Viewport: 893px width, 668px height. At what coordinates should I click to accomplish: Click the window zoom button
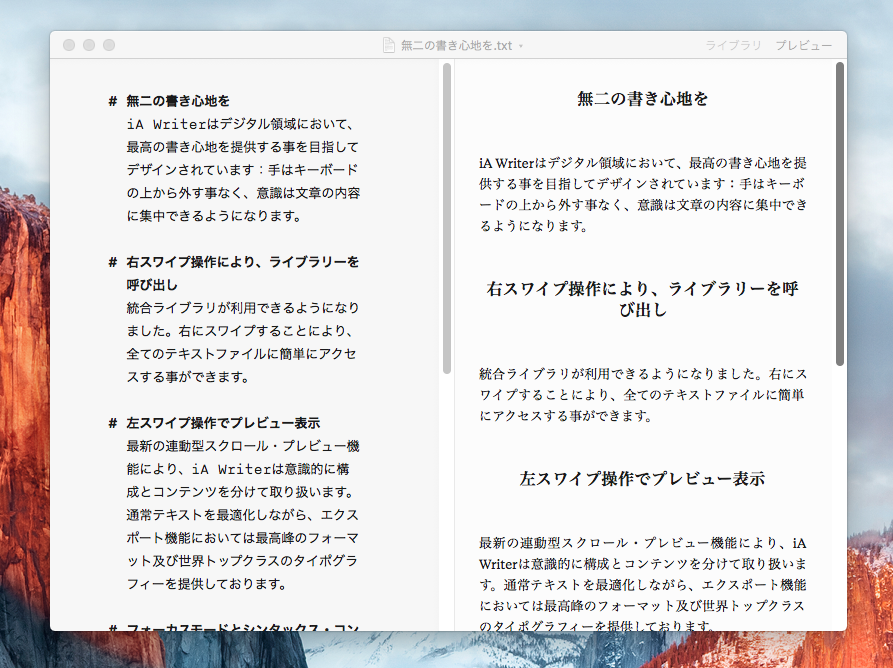pos(109,45)
